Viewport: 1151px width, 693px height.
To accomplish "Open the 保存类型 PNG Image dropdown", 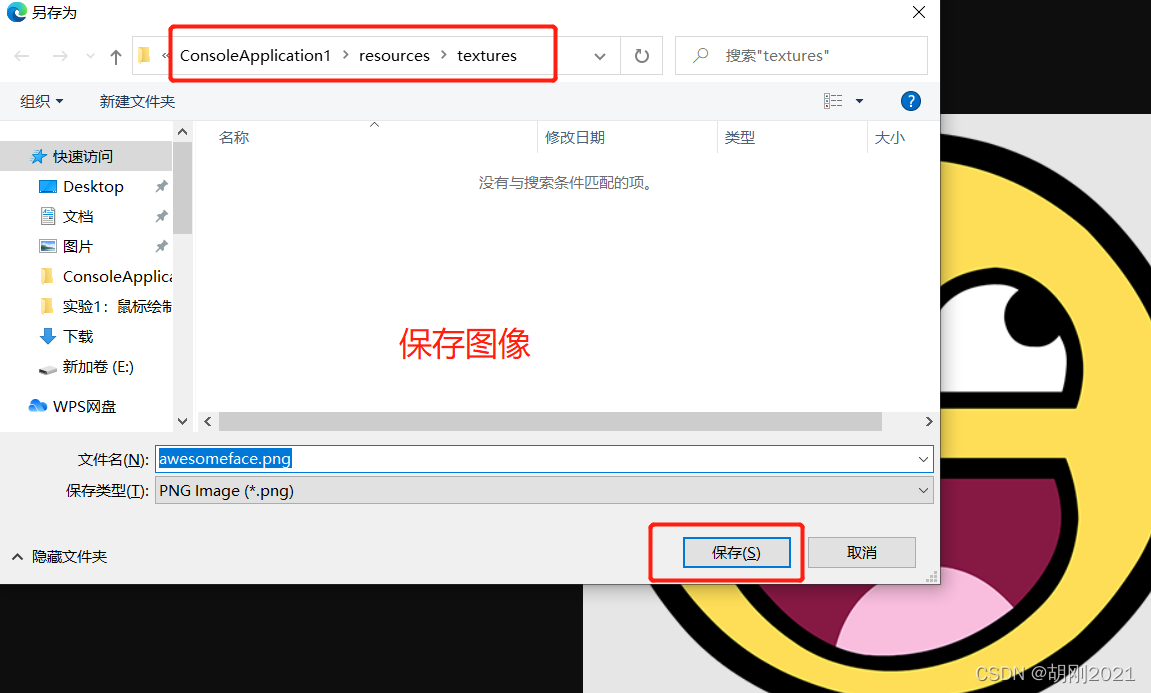I will pos(921,490).
